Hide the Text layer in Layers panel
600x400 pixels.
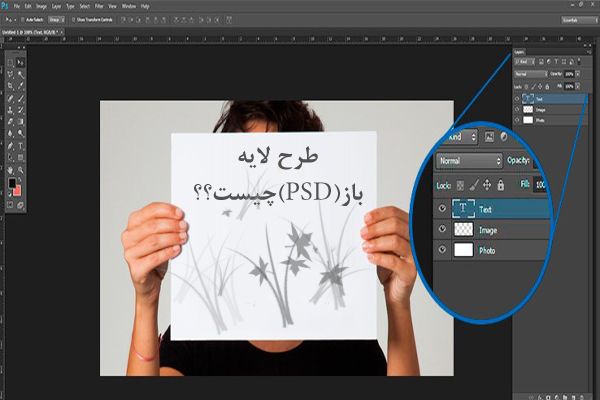(x=517, y=99)
